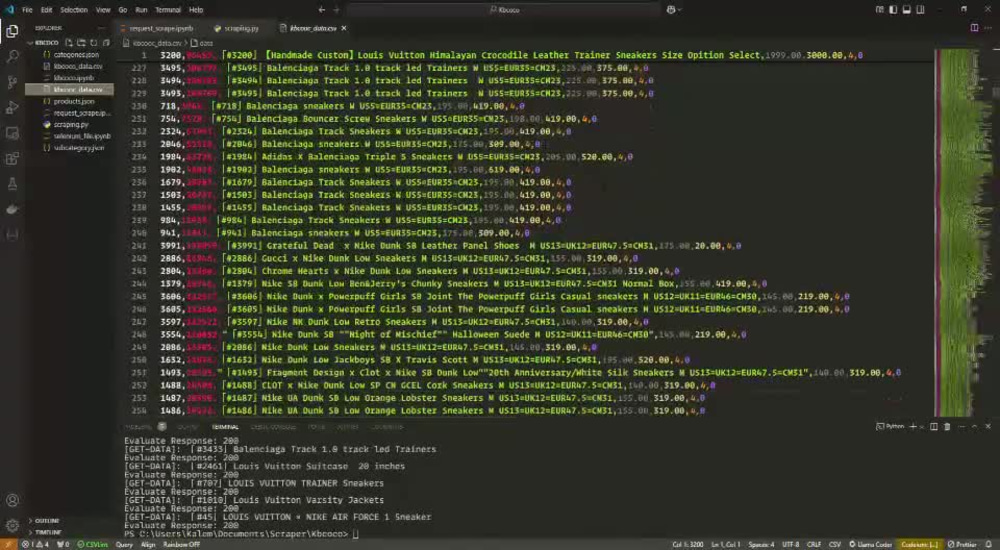The width and height of the screenshot is (1000, 550).
Task: Toggle the Secondary Side Bar layout icon
Action: [920, 10]
